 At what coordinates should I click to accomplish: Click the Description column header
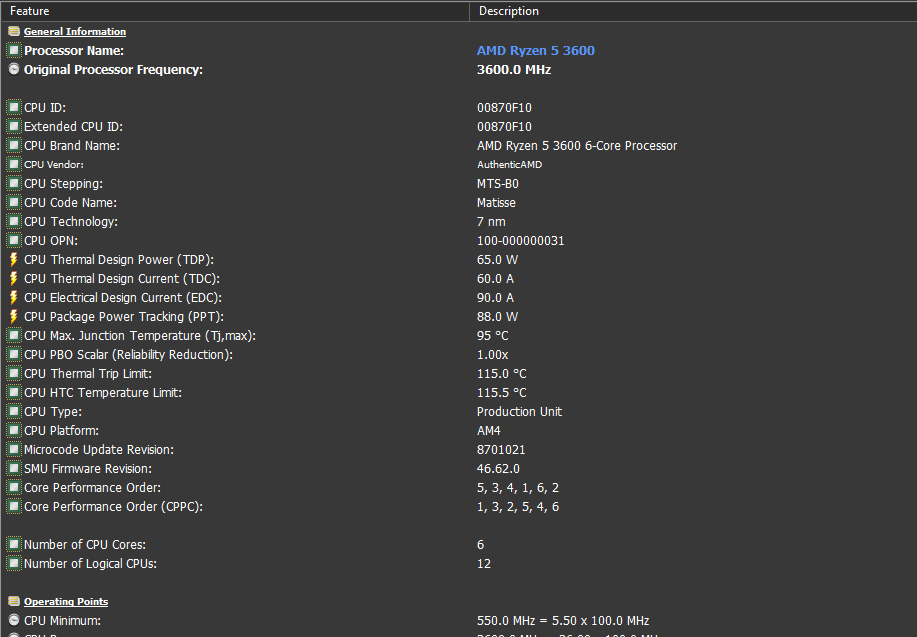(x=693, y=11)
